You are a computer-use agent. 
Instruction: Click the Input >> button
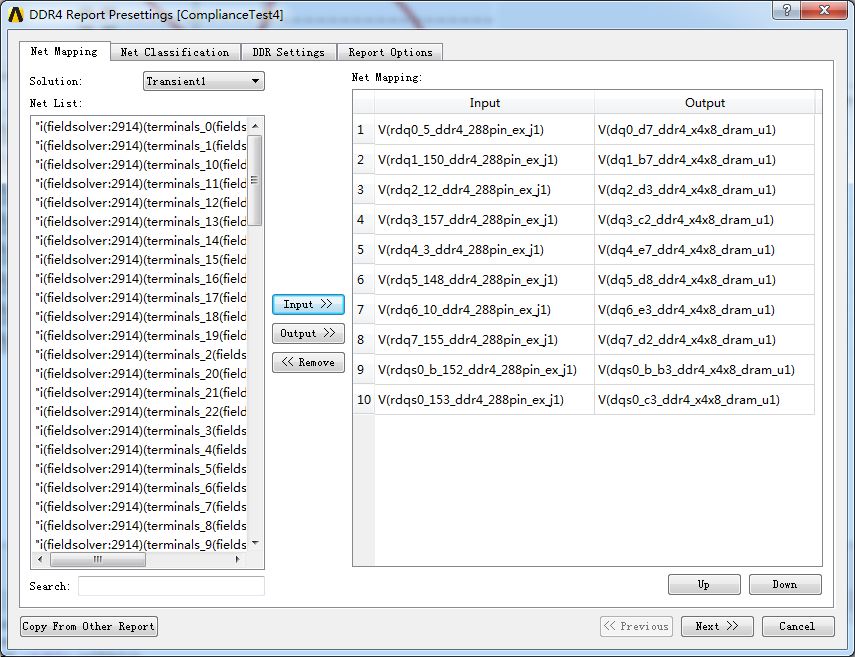pos(308,304)
